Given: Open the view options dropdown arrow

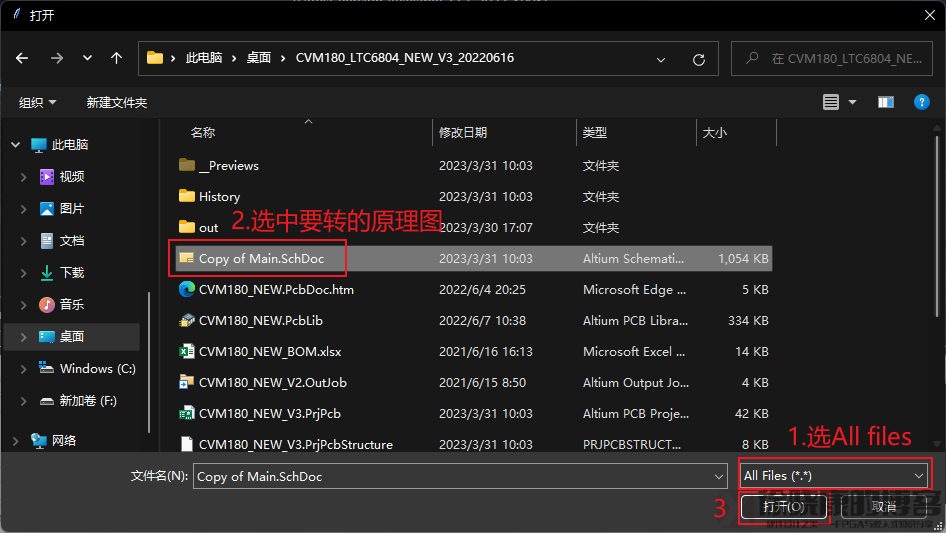Looking at the screenshot, I should tap(853, 102).
